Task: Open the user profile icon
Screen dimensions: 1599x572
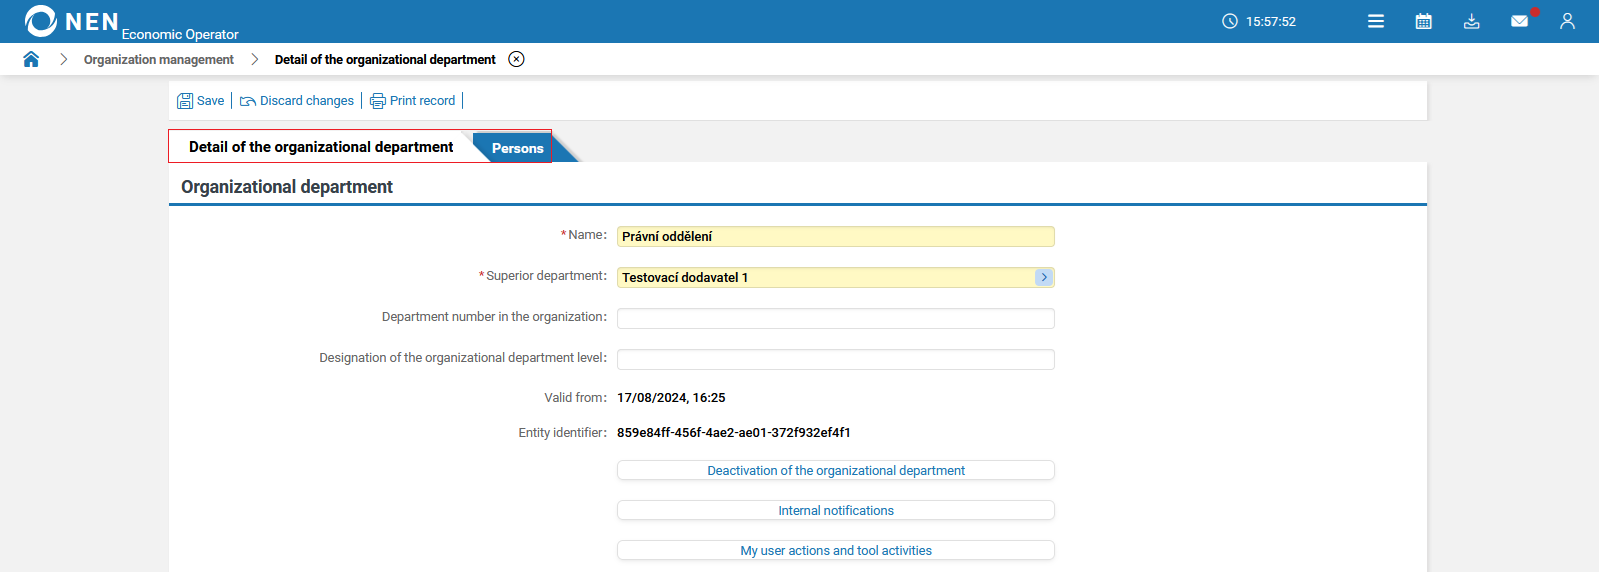Action: [1567, 21]
